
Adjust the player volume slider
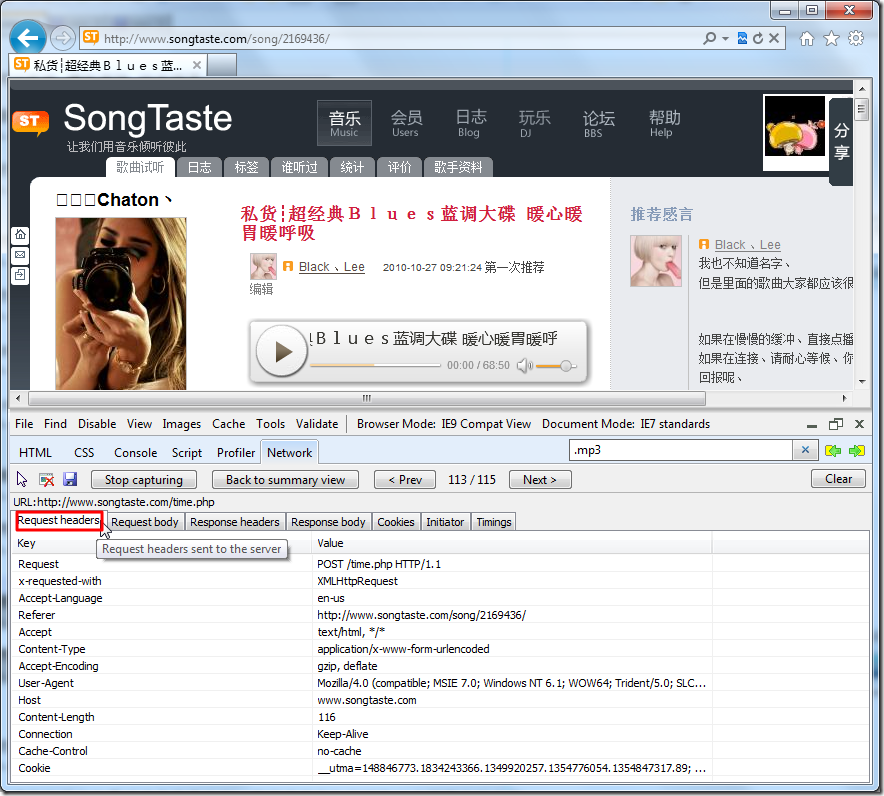[x=556, y=366]
